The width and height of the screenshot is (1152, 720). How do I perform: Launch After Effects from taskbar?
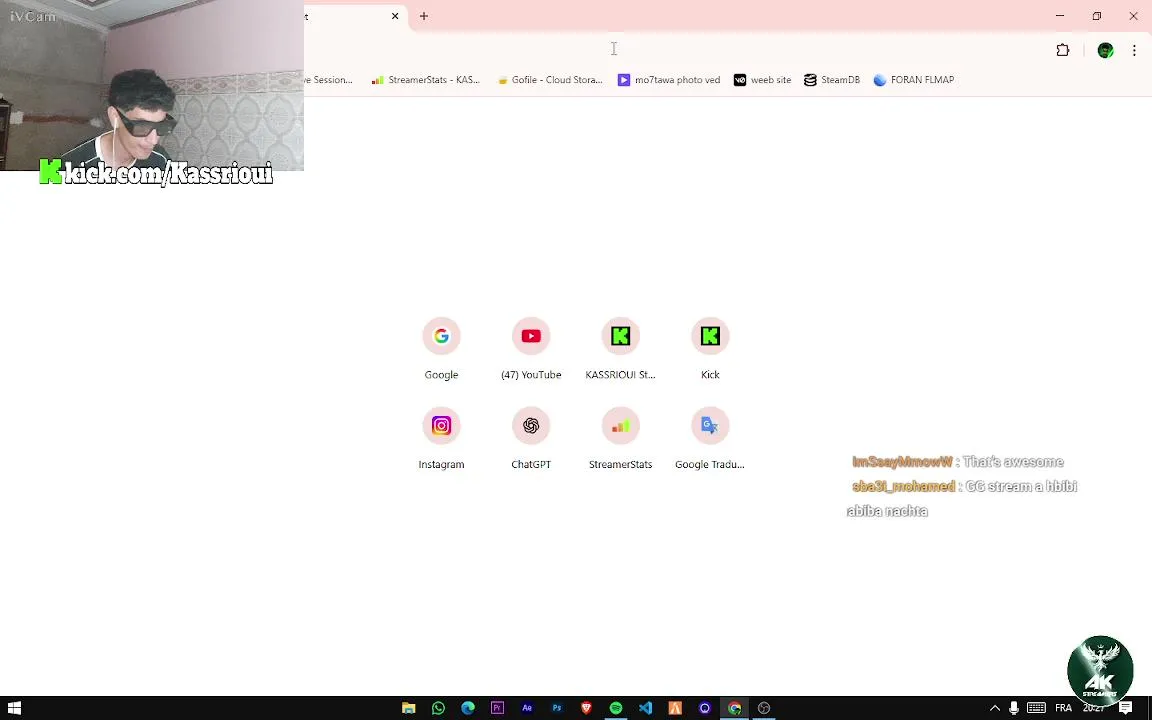coord(527,708)
